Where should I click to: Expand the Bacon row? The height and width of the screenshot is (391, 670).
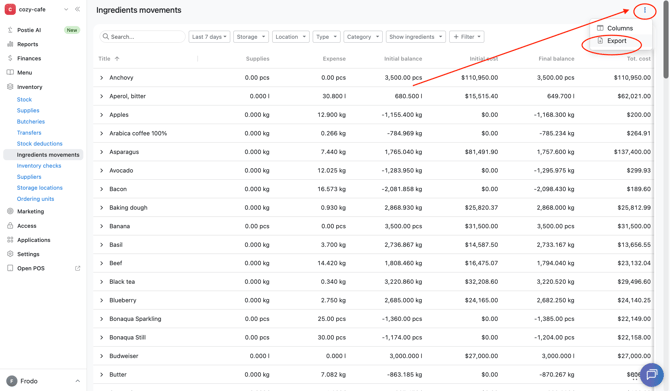coord(101,189)
